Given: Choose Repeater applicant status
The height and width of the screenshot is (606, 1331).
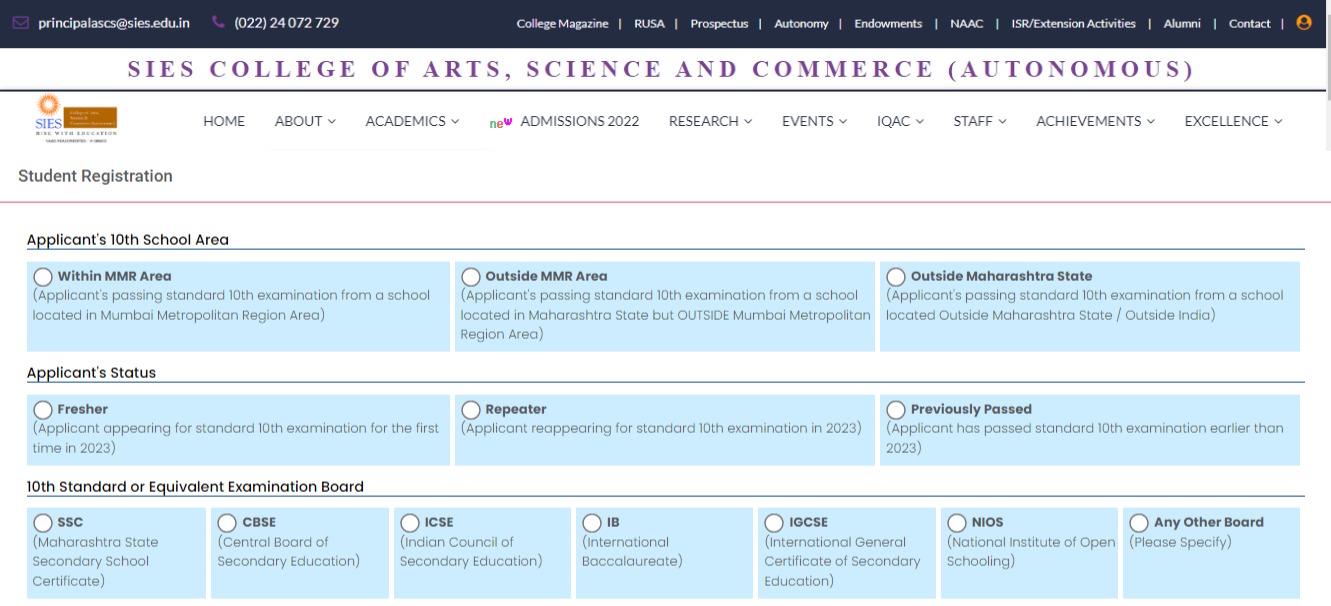Looking at the screenshot, I should 471,410.
